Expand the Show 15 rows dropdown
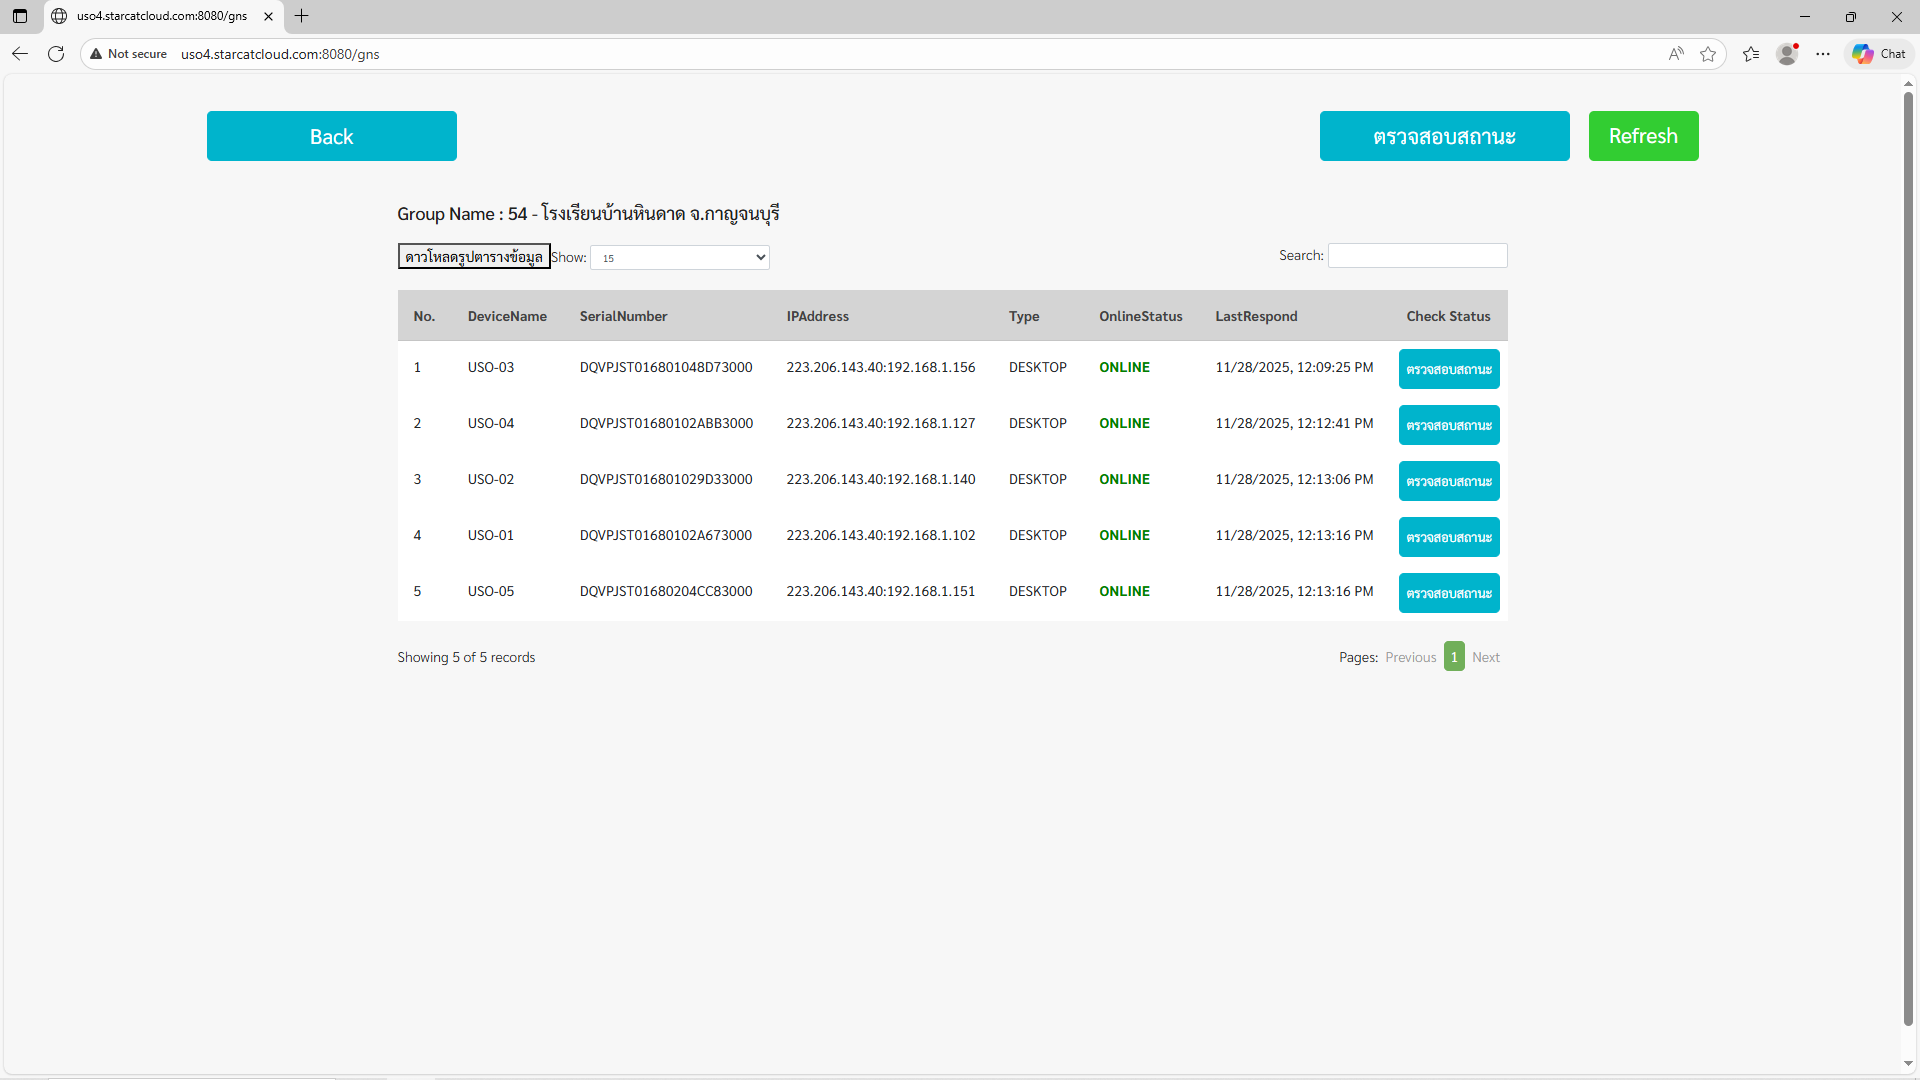Screen dimensions: 1920x1080 click(x=680, y=258)
